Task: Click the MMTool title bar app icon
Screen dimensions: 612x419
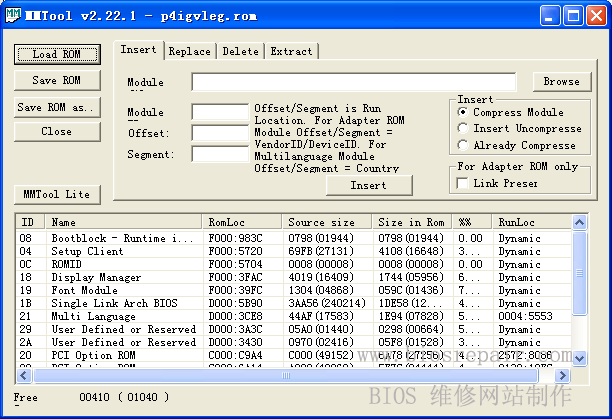Action: point(13,16)
